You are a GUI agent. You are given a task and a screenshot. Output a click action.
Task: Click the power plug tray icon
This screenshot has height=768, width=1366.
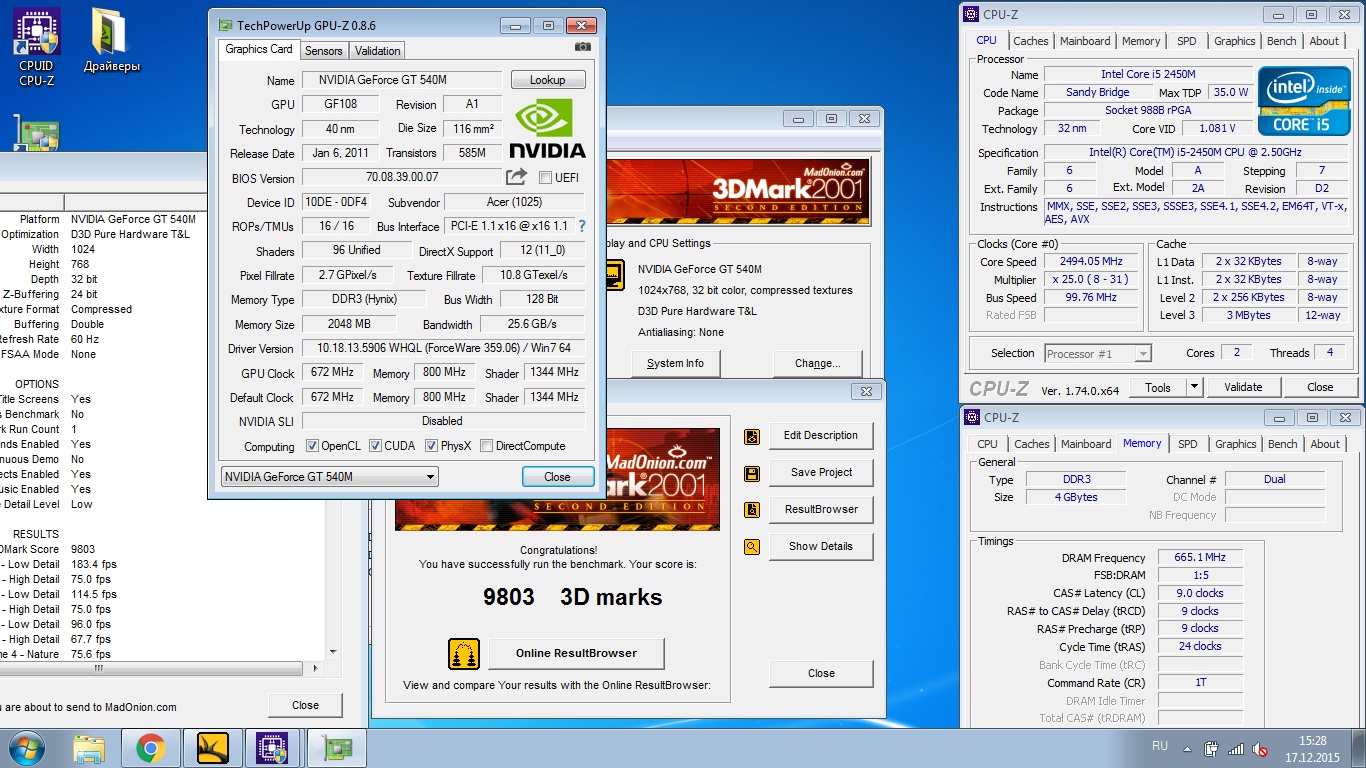(1212, 748)
